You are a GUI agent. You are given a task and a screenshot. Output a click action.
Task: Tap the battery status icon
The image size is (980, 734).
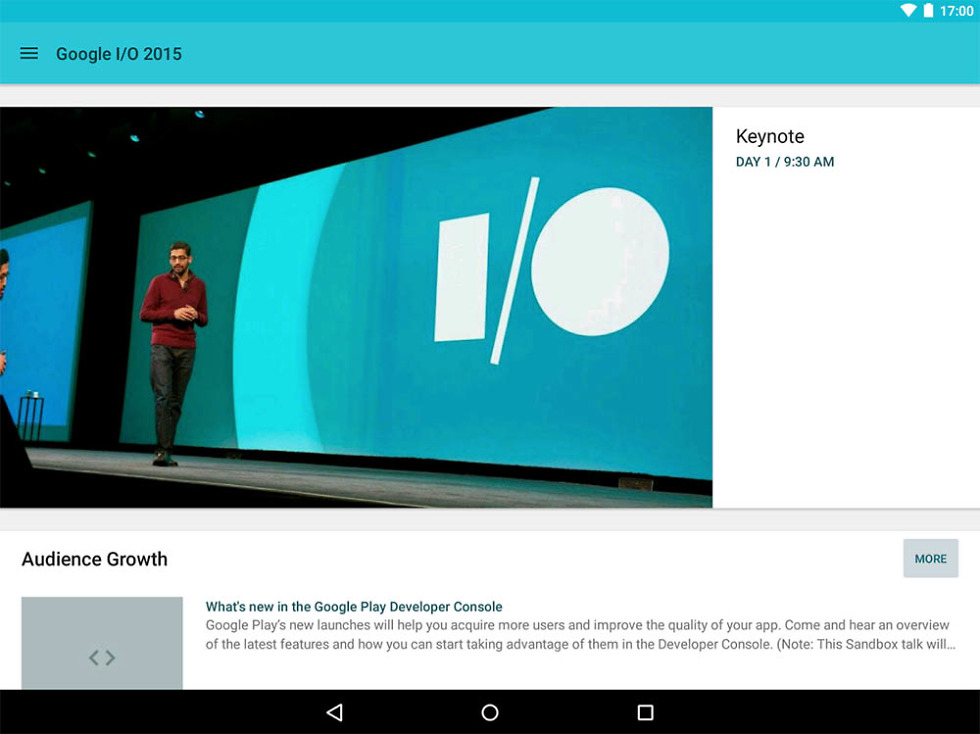[928, 11]
